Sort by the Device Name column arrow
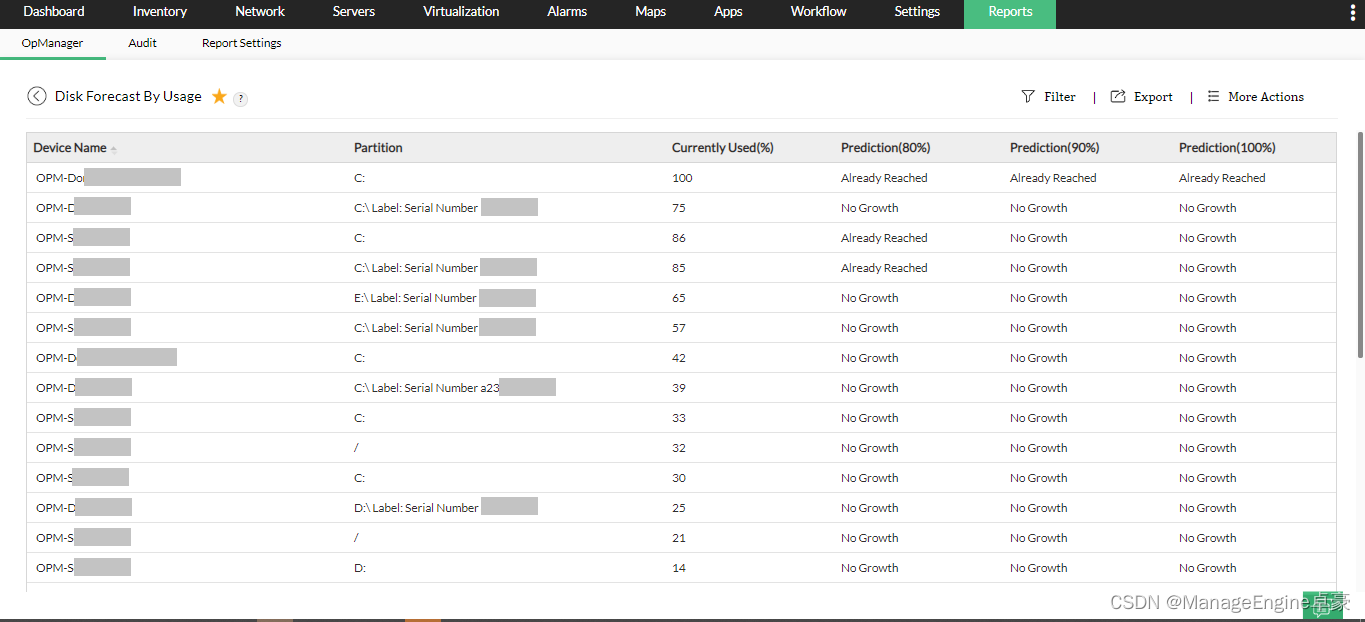Screen dimensions: 1365x622 tap(114, 149)
